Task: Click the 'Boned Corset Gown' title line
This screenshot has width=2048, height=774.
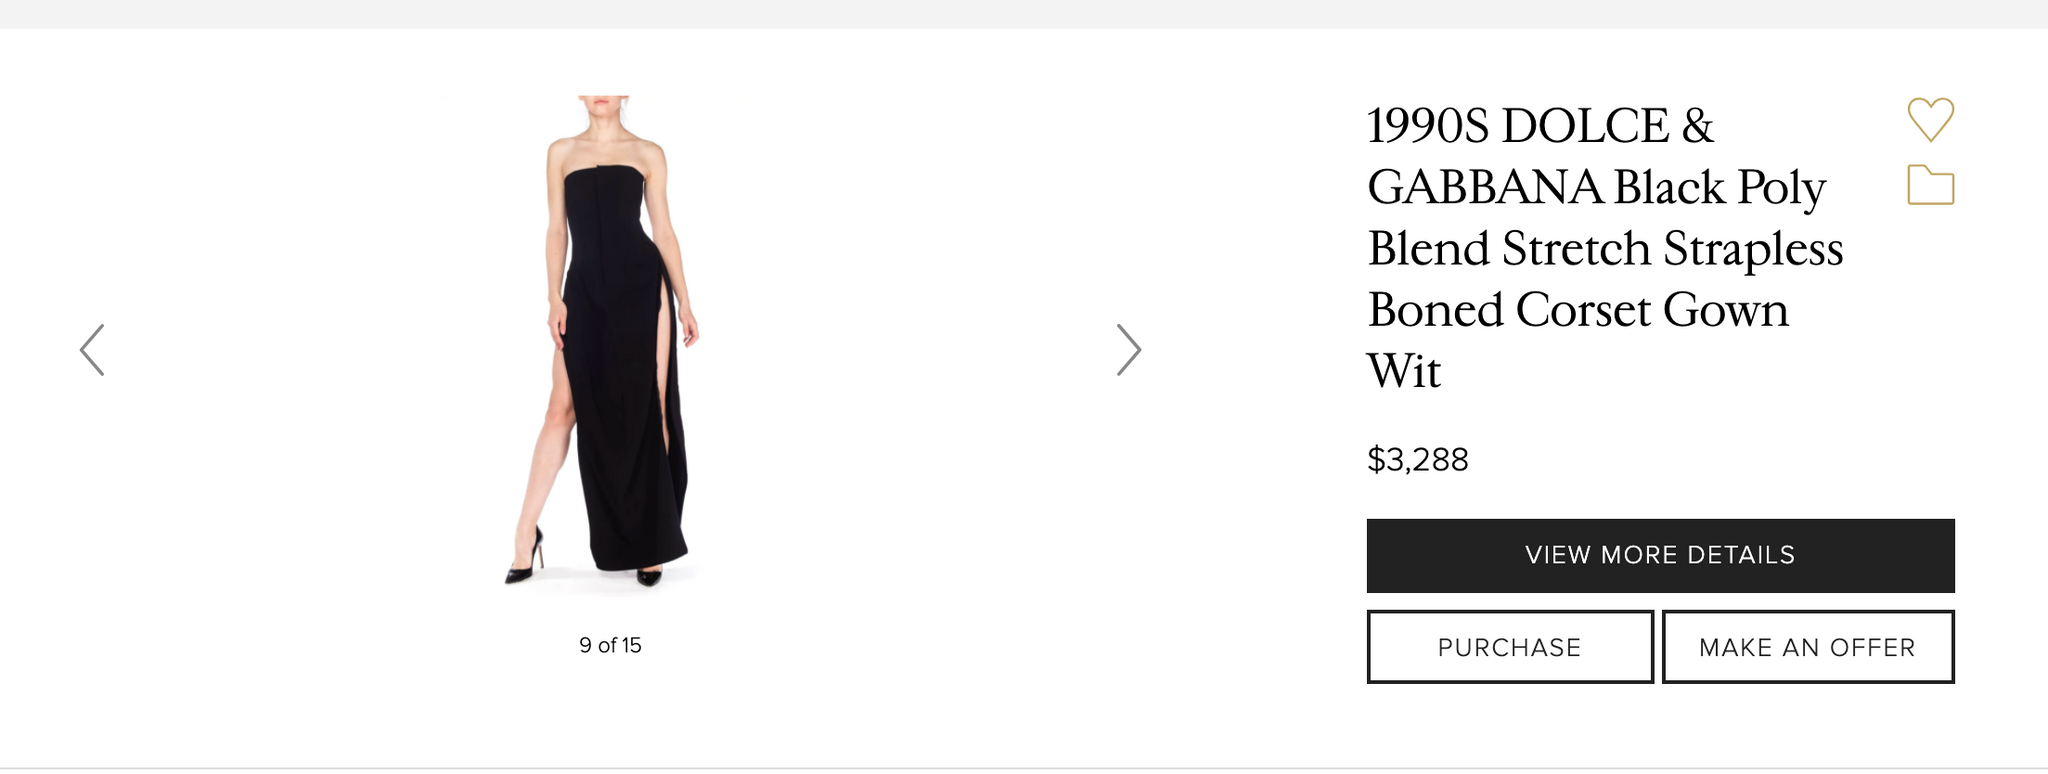Action: point(1578,310)
